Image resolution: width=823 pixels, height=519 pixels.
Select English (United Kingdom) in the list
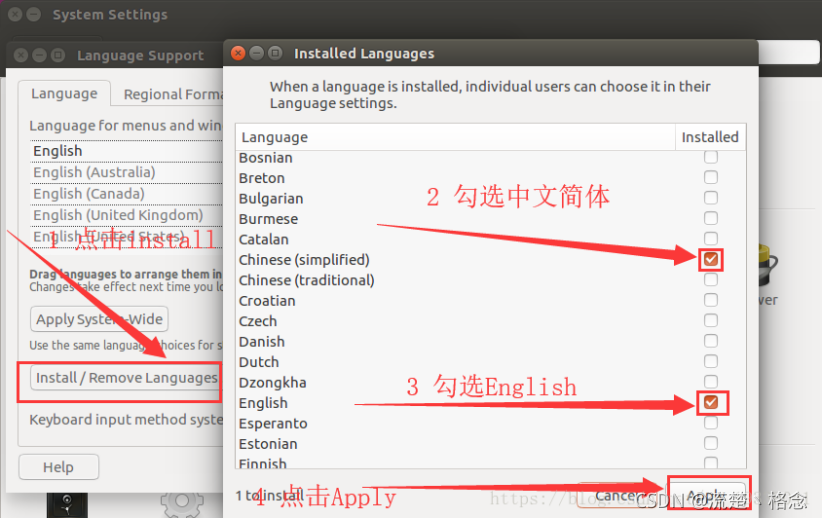[x=126, y=215]
